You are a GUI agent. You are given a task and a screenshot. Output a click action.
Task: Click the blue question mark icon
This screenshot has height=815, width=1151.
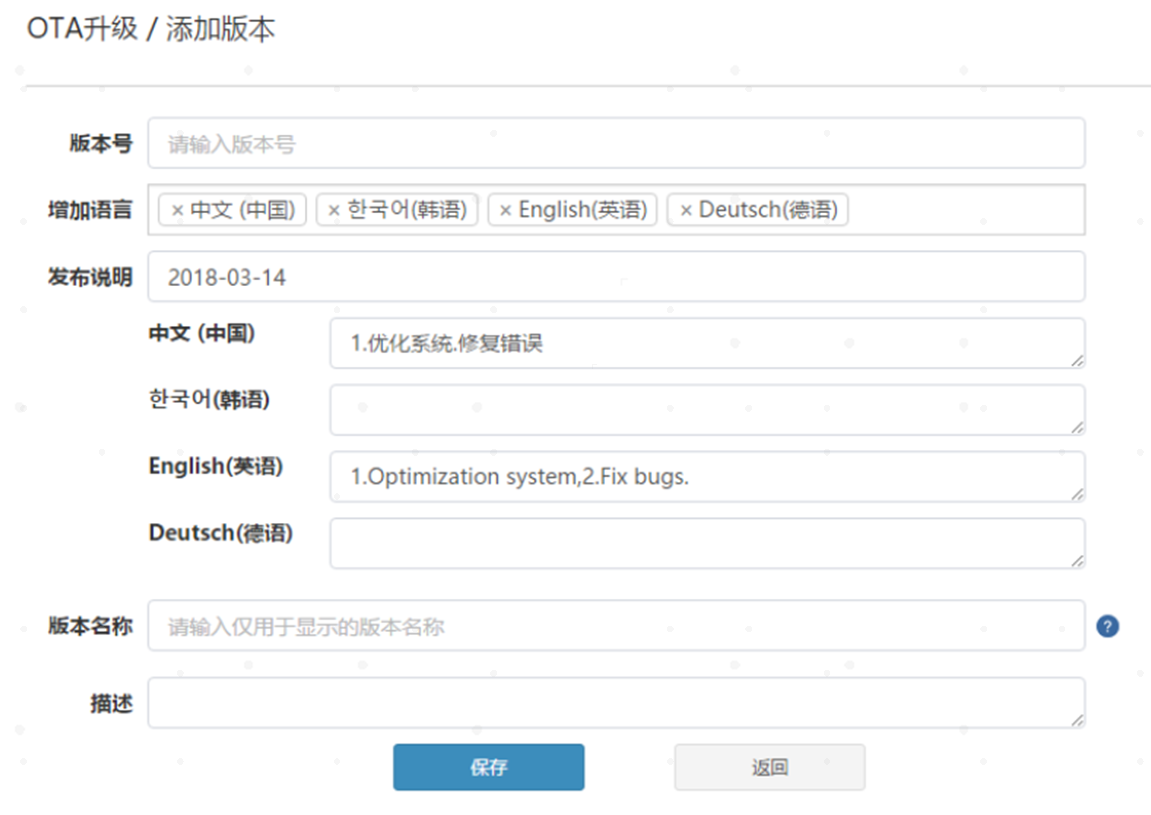click(1107, 626)
